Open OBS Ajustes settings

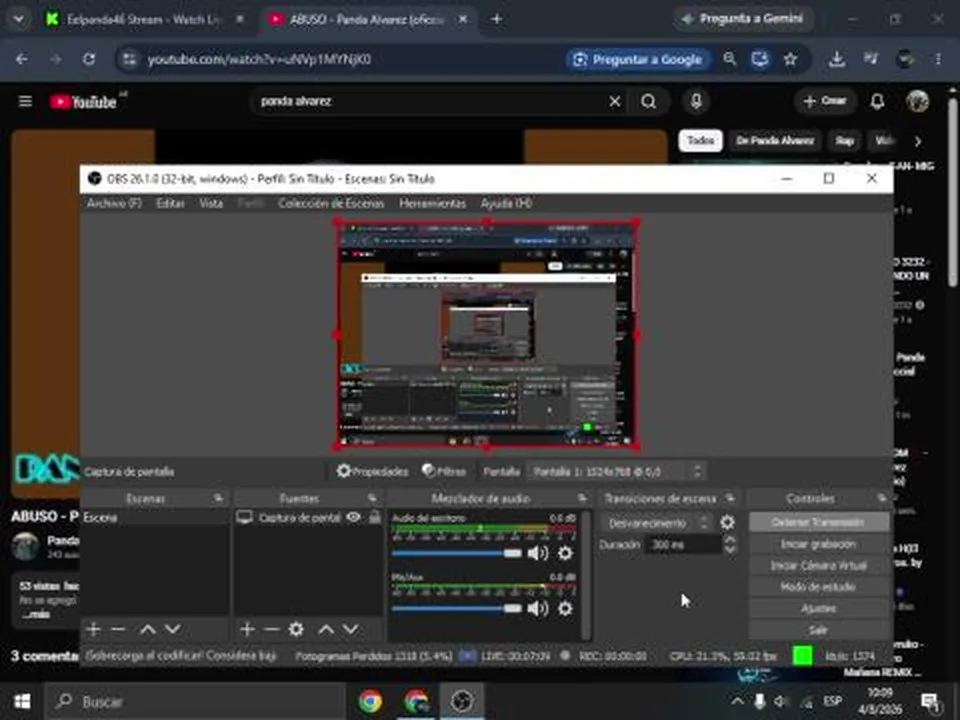819,608
